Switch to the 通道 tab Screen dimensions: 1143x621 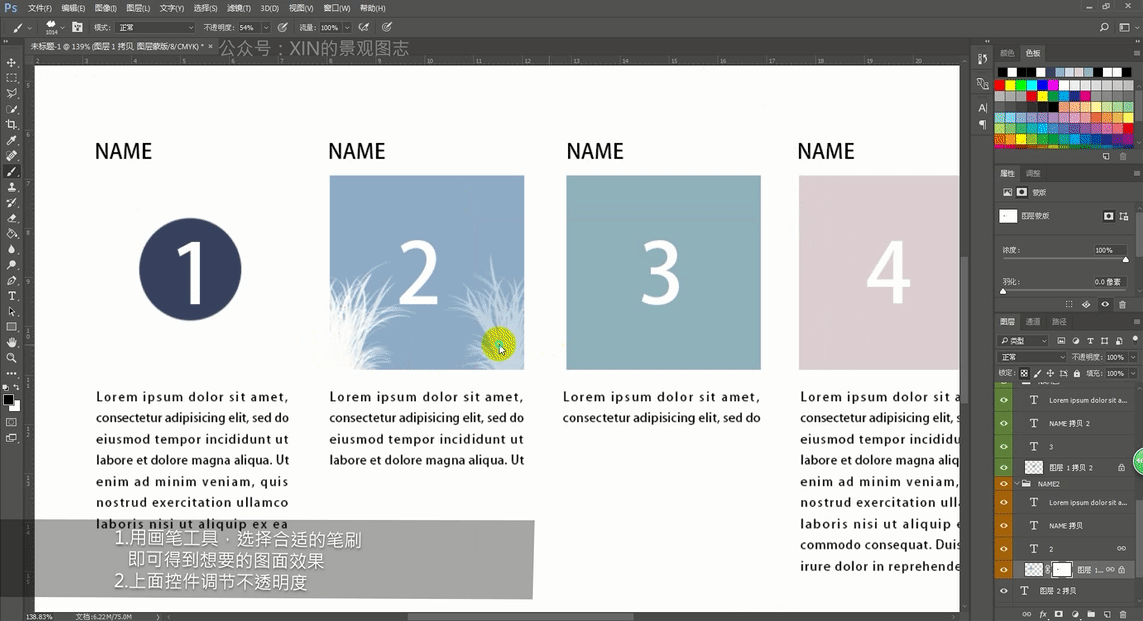(1033, 321)
